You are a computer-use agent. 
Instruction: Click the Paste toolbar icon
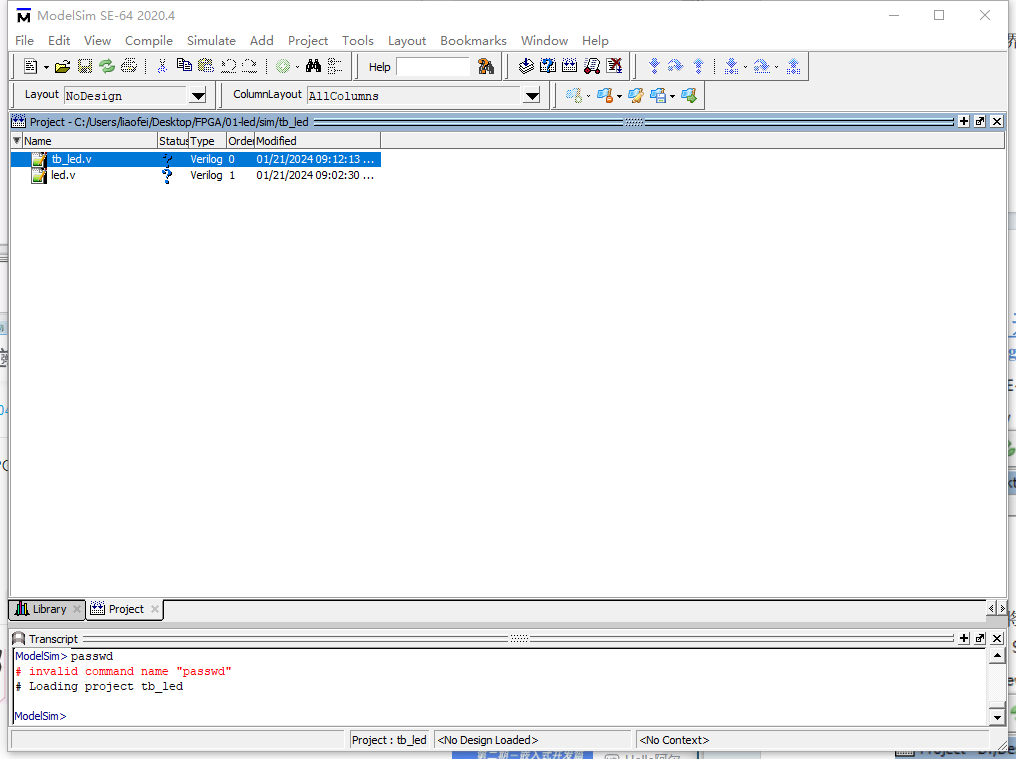[x=206, y=66]
